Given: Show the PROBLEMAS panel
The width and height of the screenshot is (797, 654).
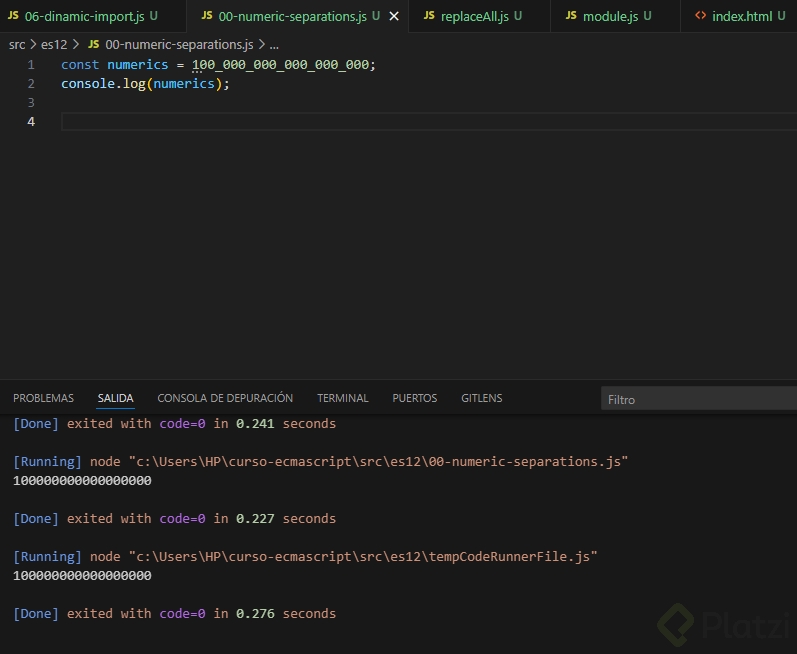Looking at the screenshot, I should tap(43, 398).
